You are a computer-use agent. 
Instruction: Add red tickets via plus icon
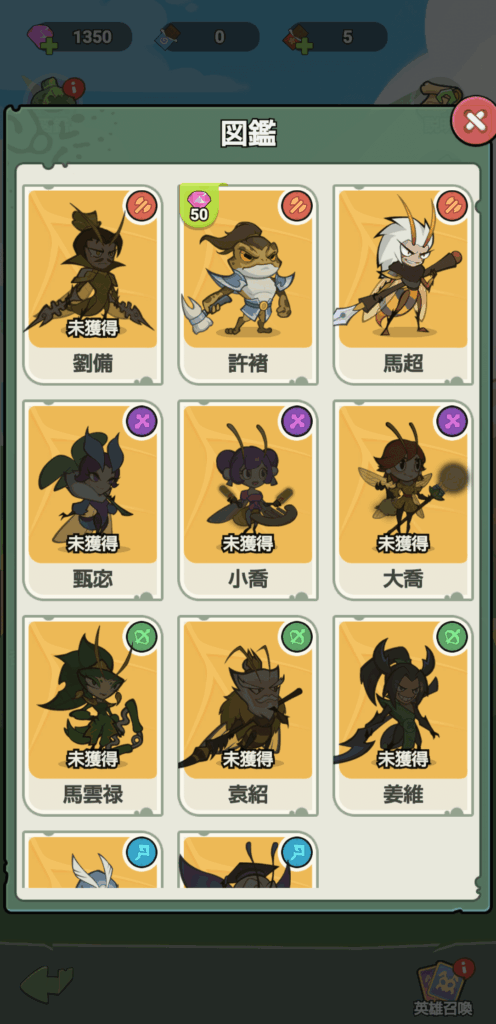[304, 46]
